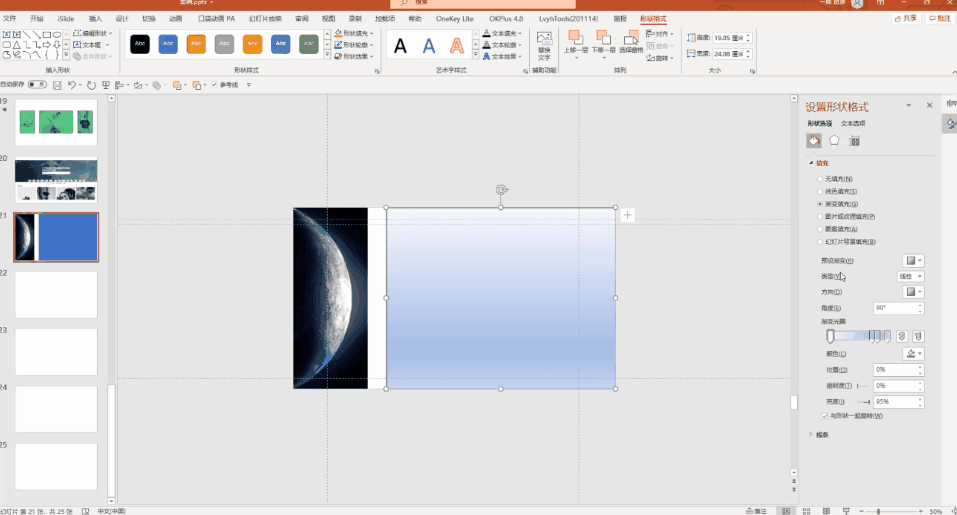Select 幻灯片背景填充(B) option
This screenshot has width=957, height=515.
pyautogui.click(x=820, y=242)
